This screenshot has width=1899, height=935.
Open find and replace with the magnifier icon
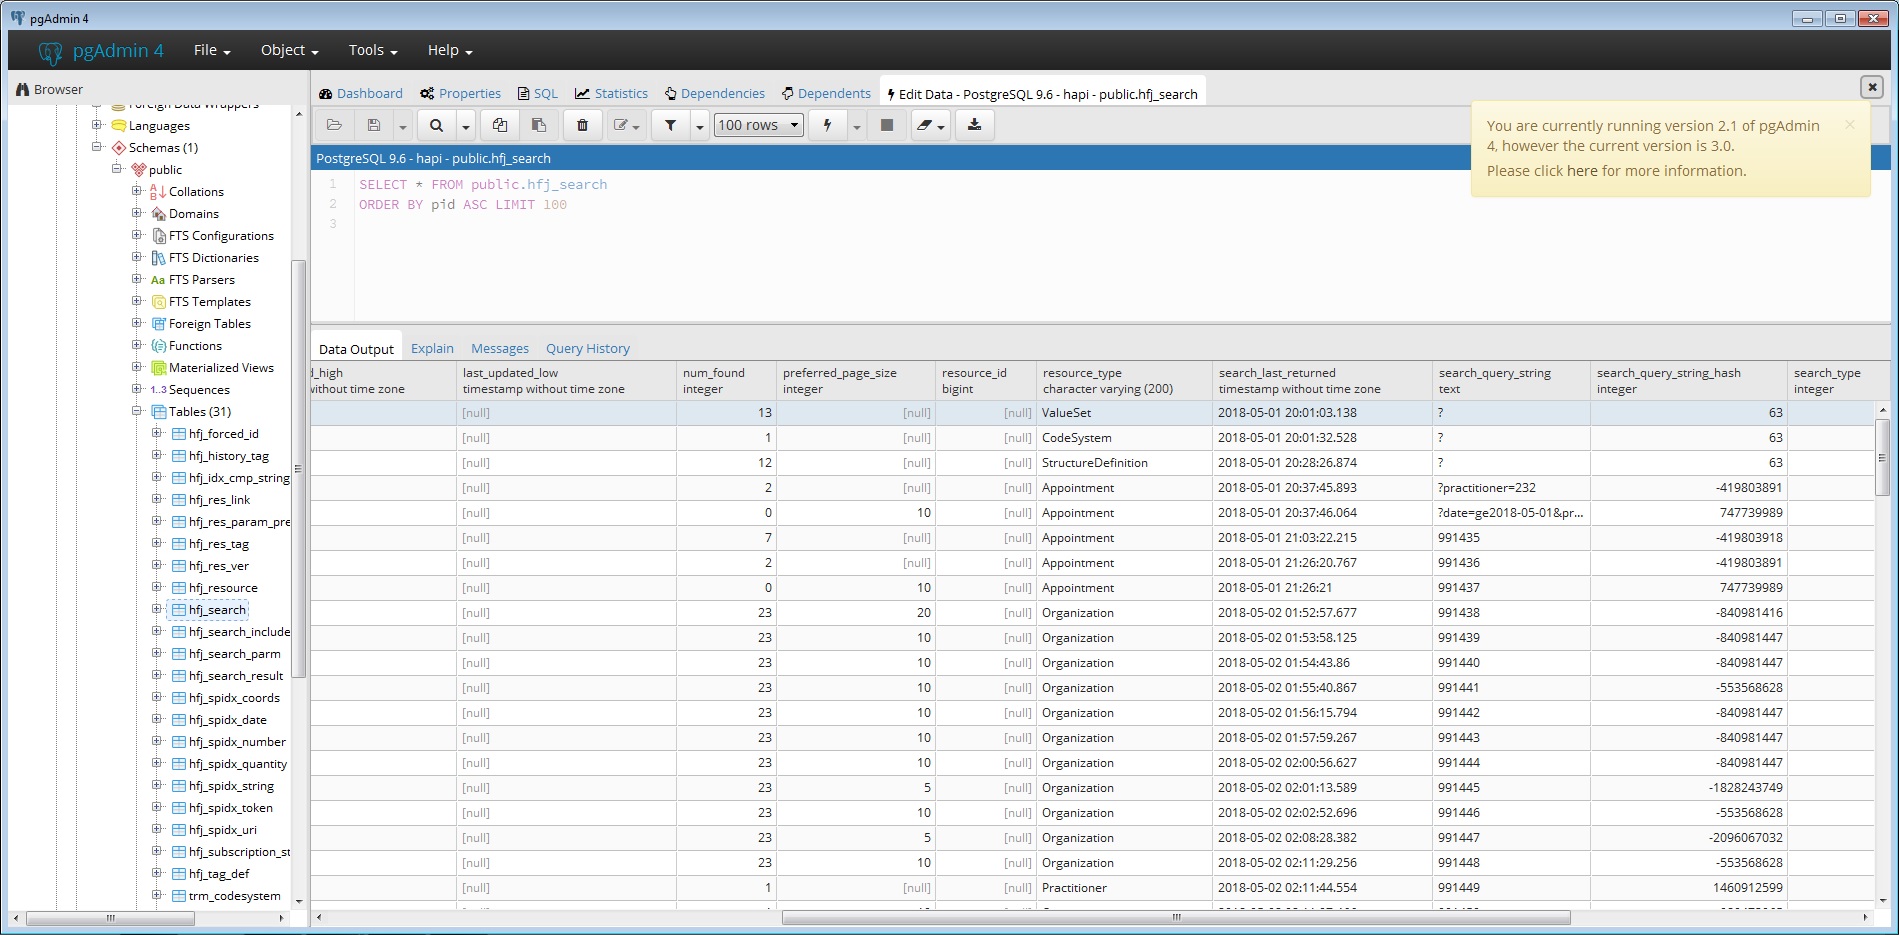click(x=436, y=125)
